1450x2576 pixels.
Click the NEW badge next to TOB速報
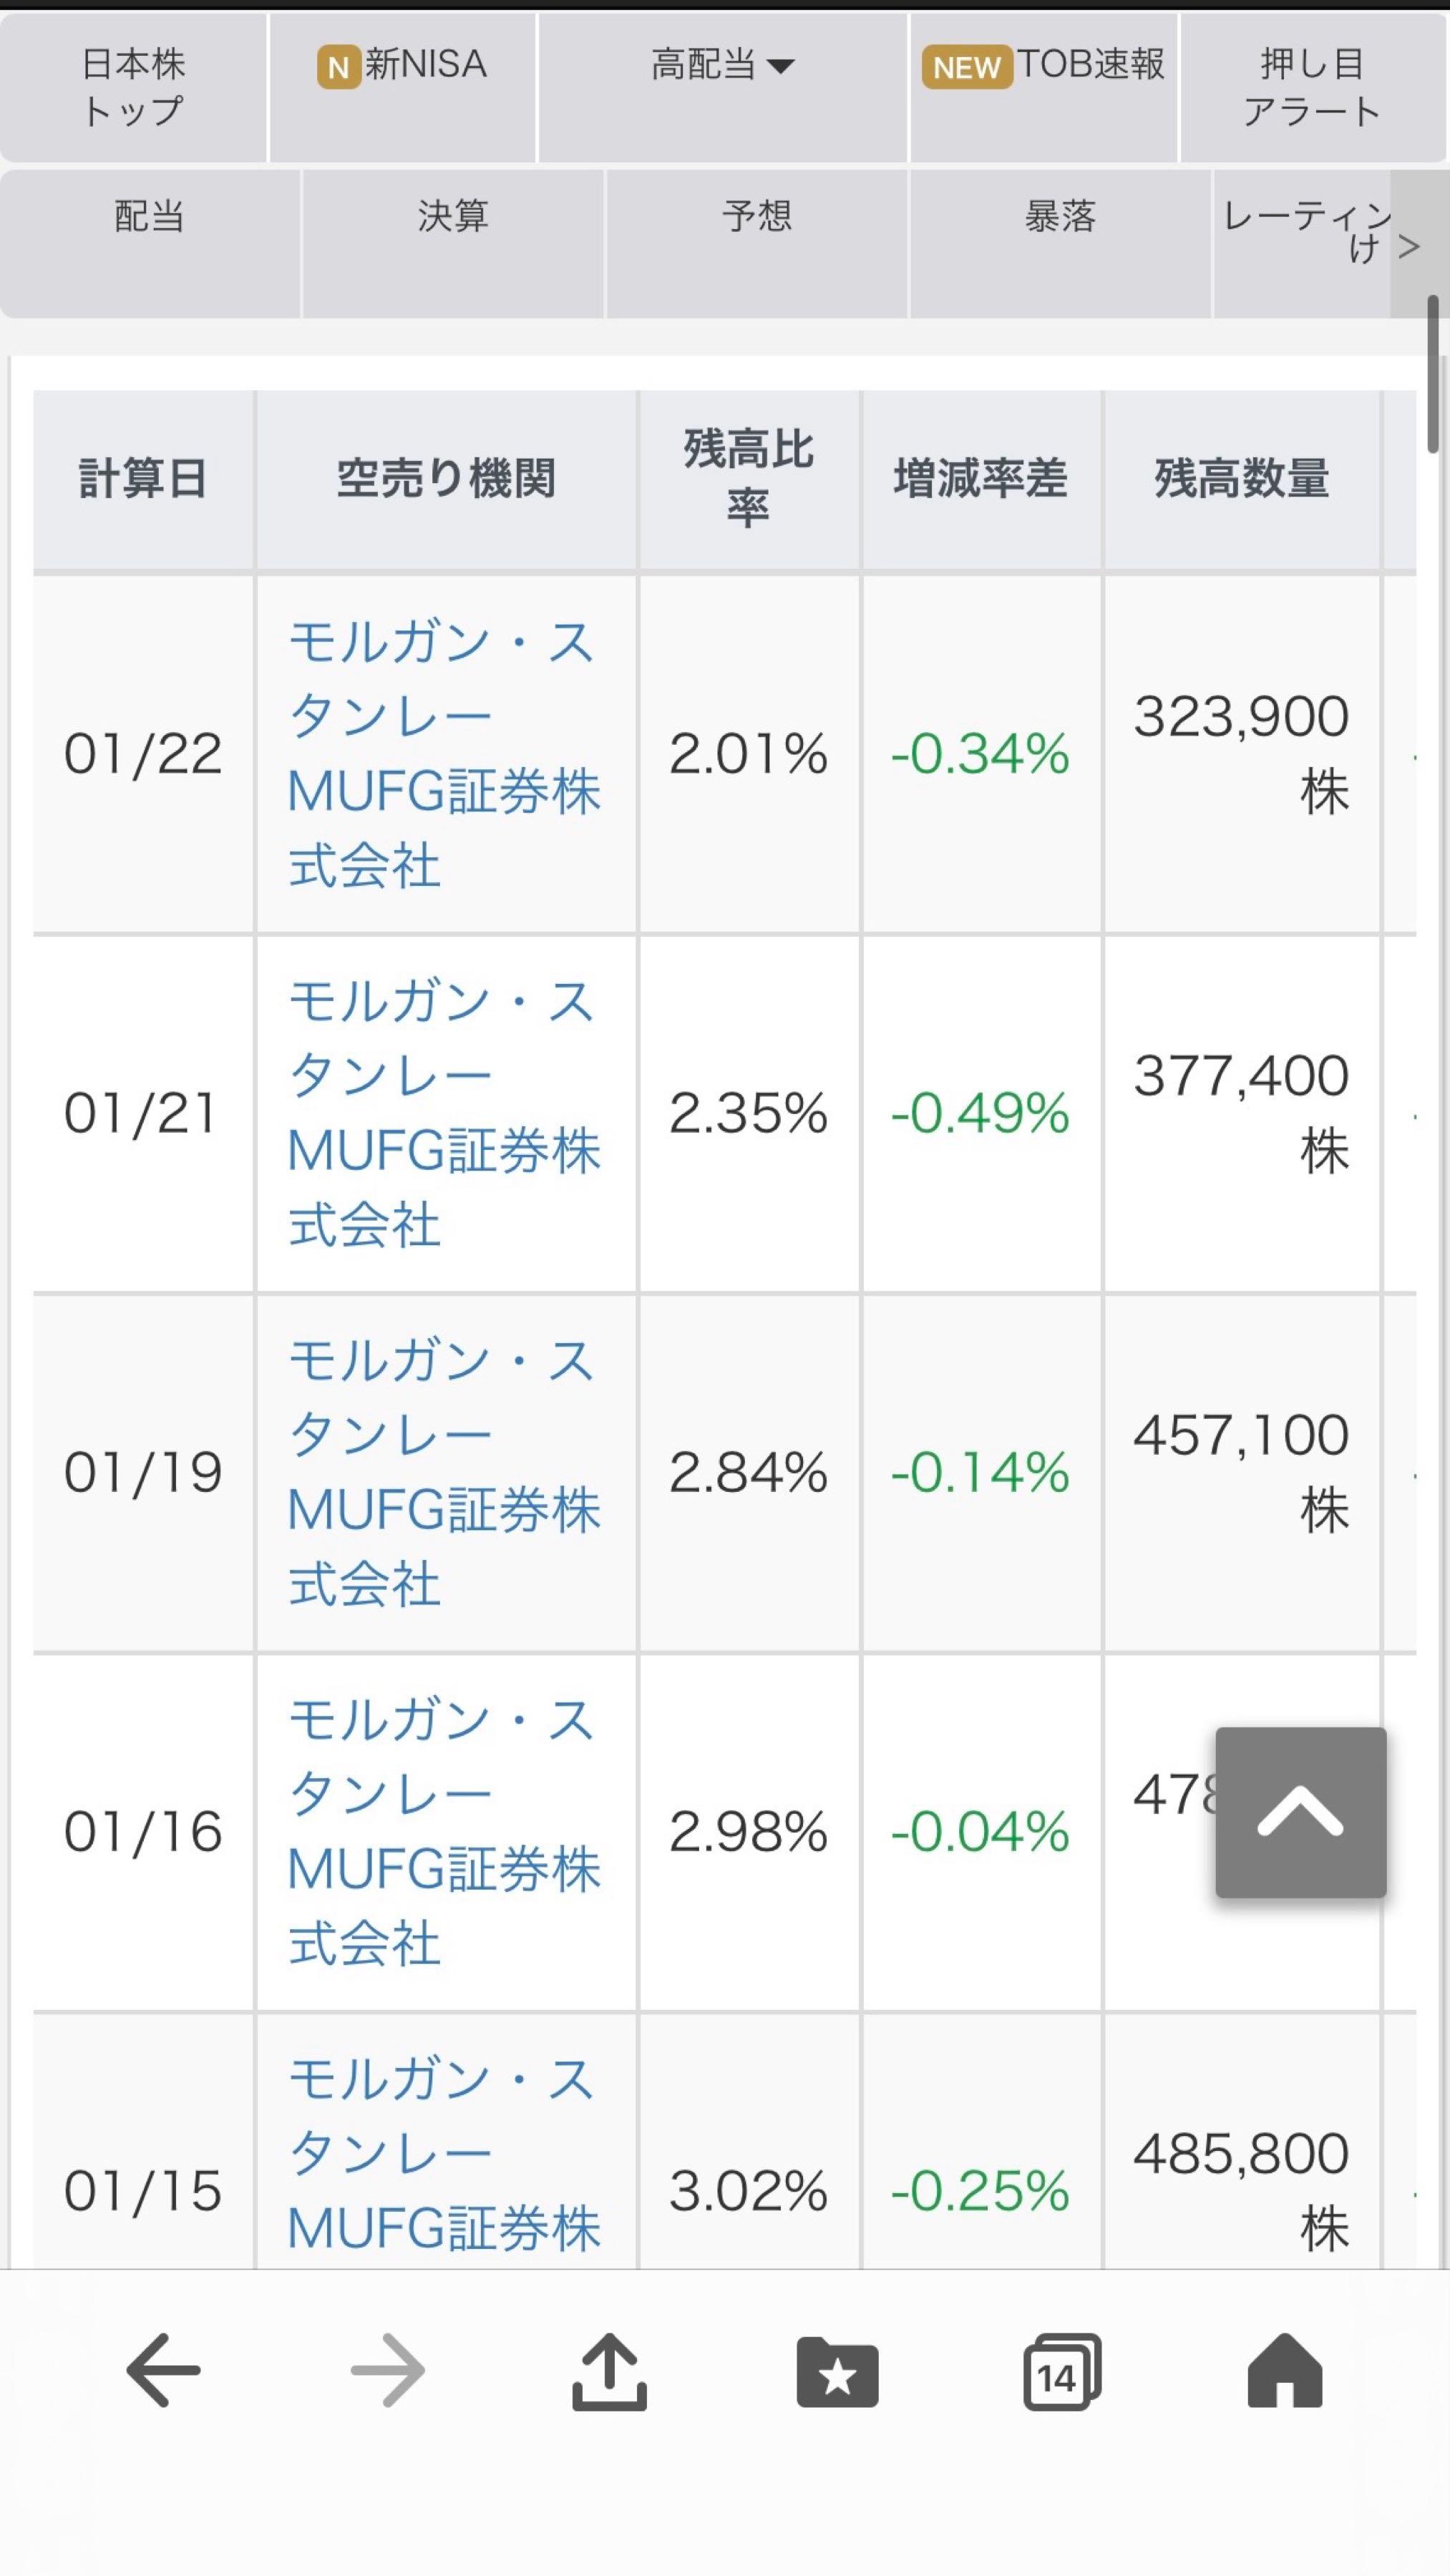coord(966,68)
